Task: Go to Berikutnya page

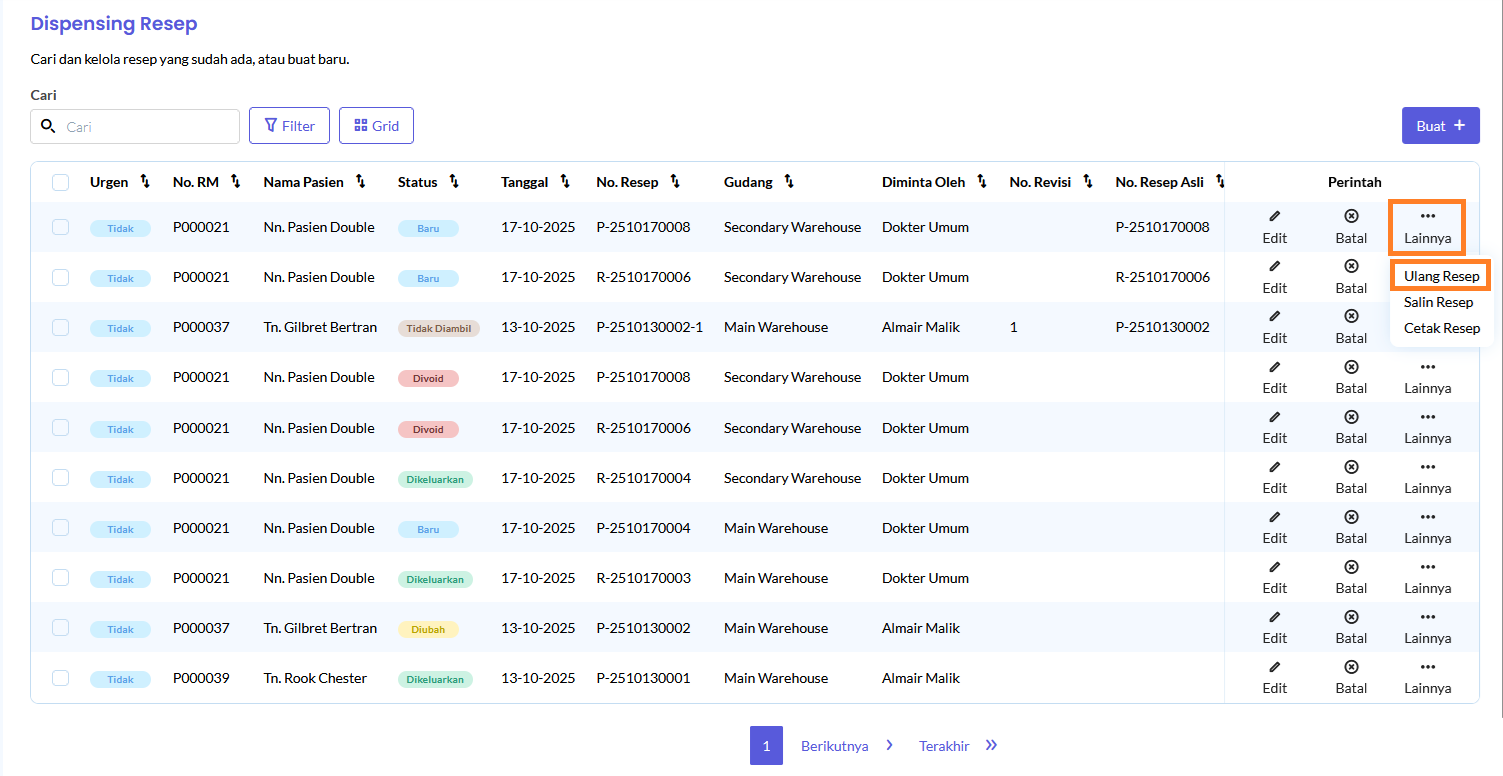Action: click(x=847, y=746)
